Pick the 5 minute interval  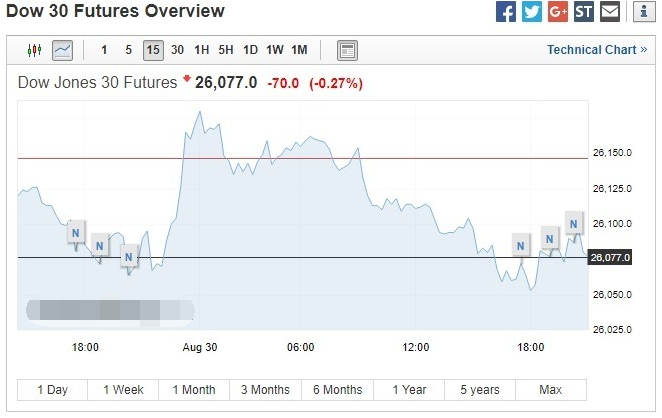[129, 50]
